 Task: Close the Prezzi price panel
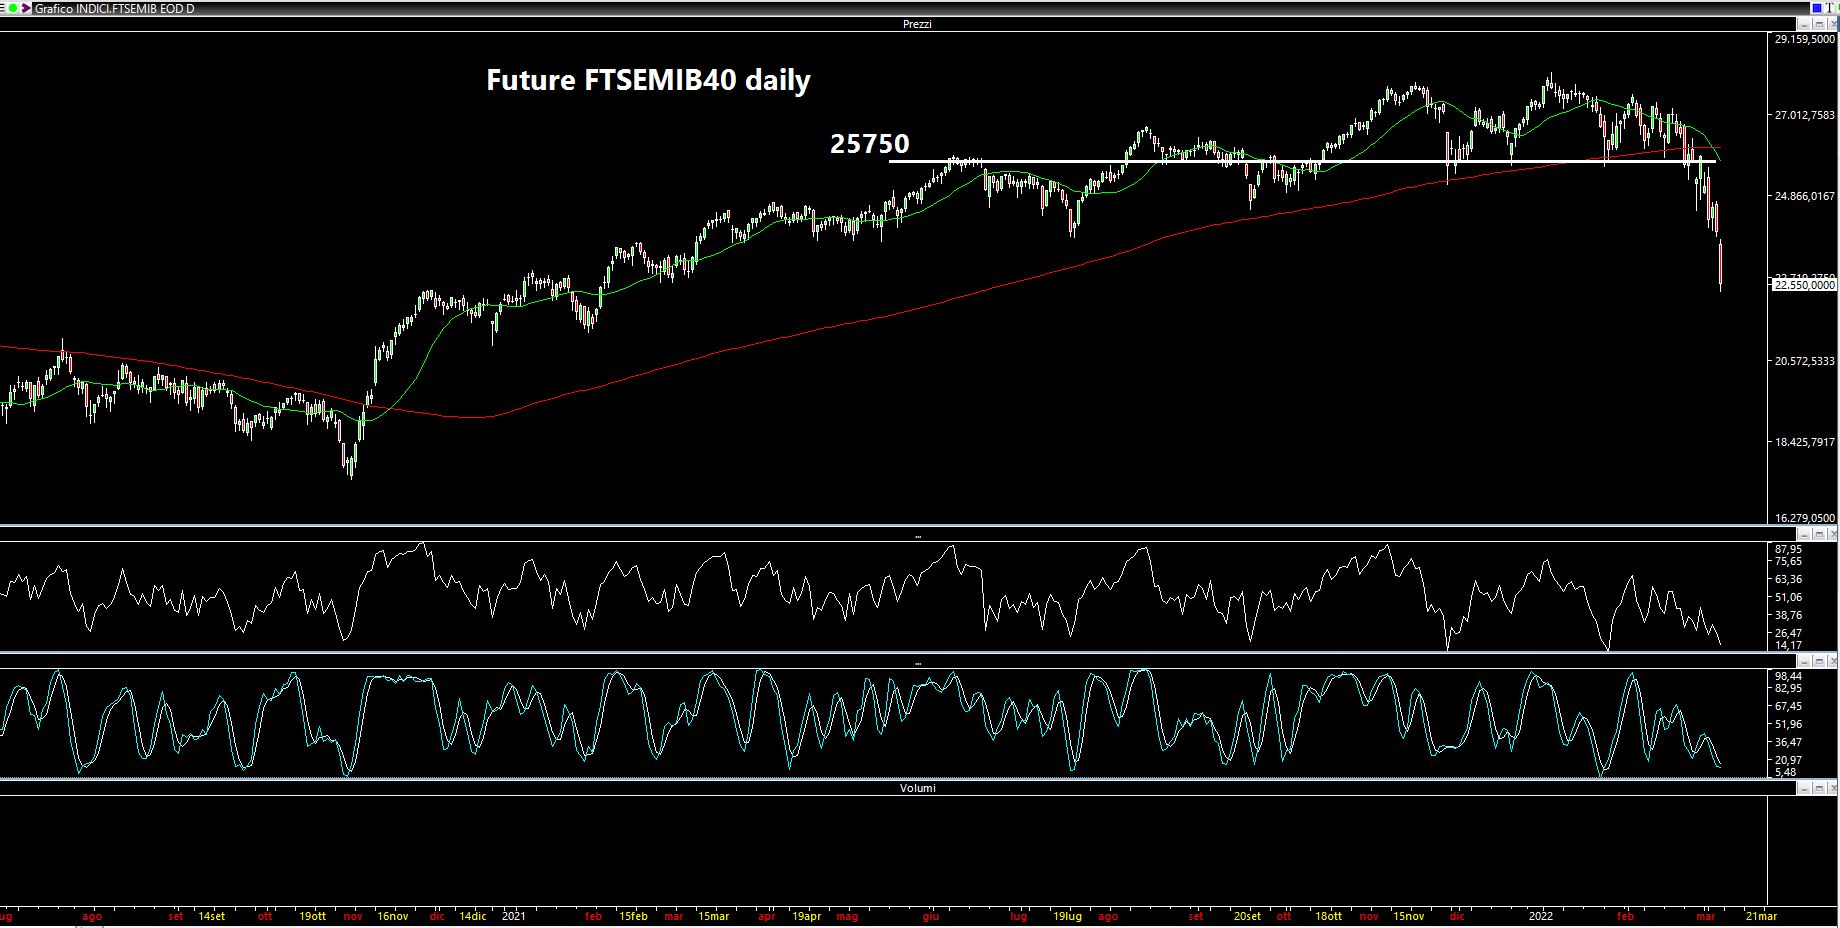1831,23
